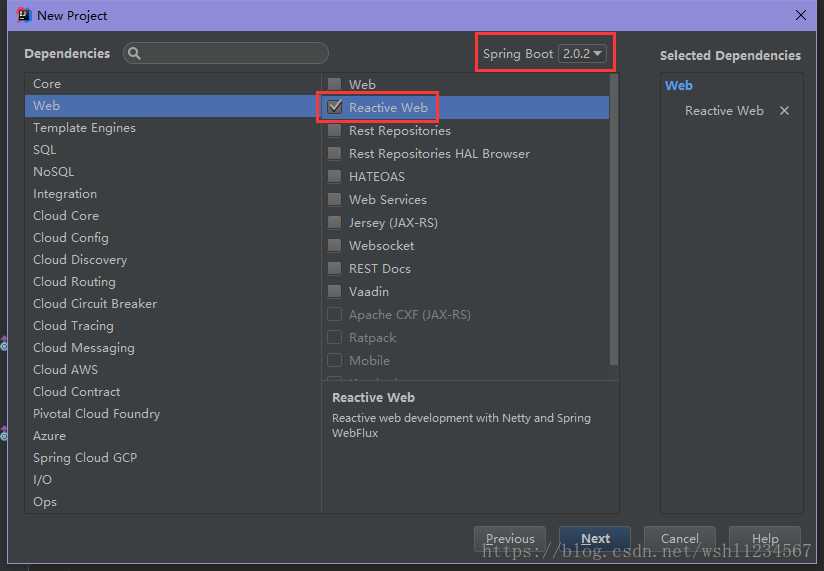
Task: Select the NoSQL category
Action: (x=172, y=172)
